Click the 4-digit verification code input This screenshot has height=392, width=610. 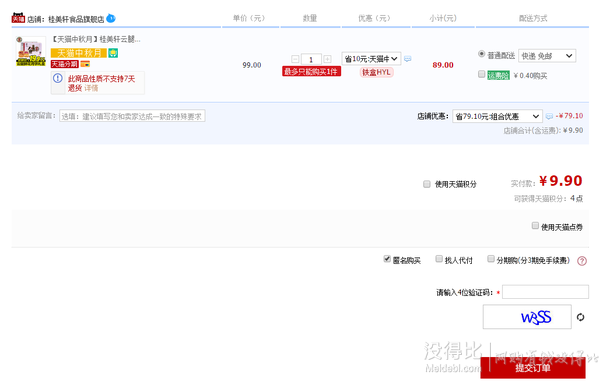pos(545,292)
